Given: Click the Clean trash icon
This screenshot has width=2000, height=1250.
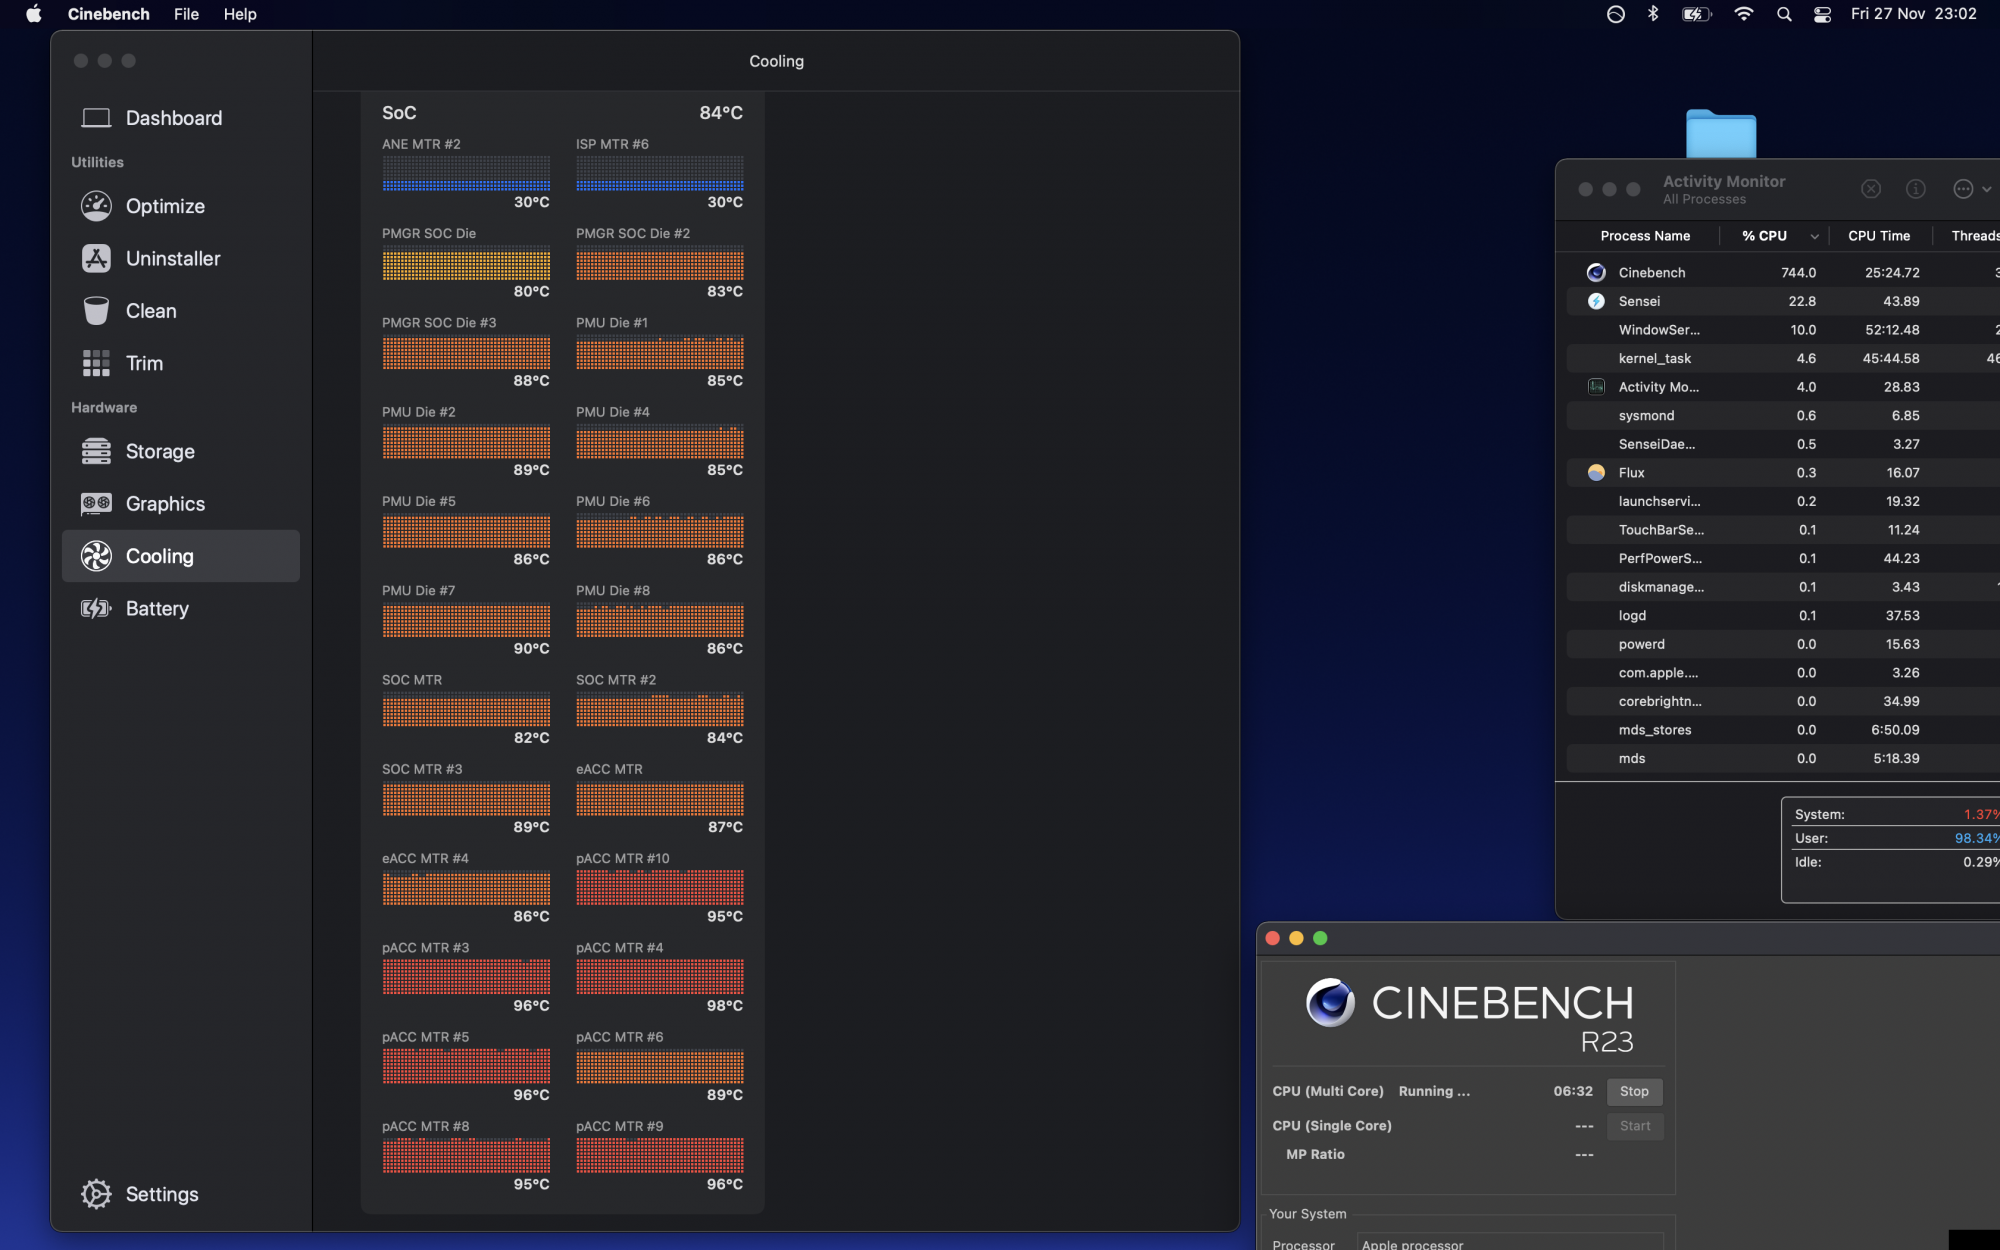Looking at the screenshot, I should point(96,311).
